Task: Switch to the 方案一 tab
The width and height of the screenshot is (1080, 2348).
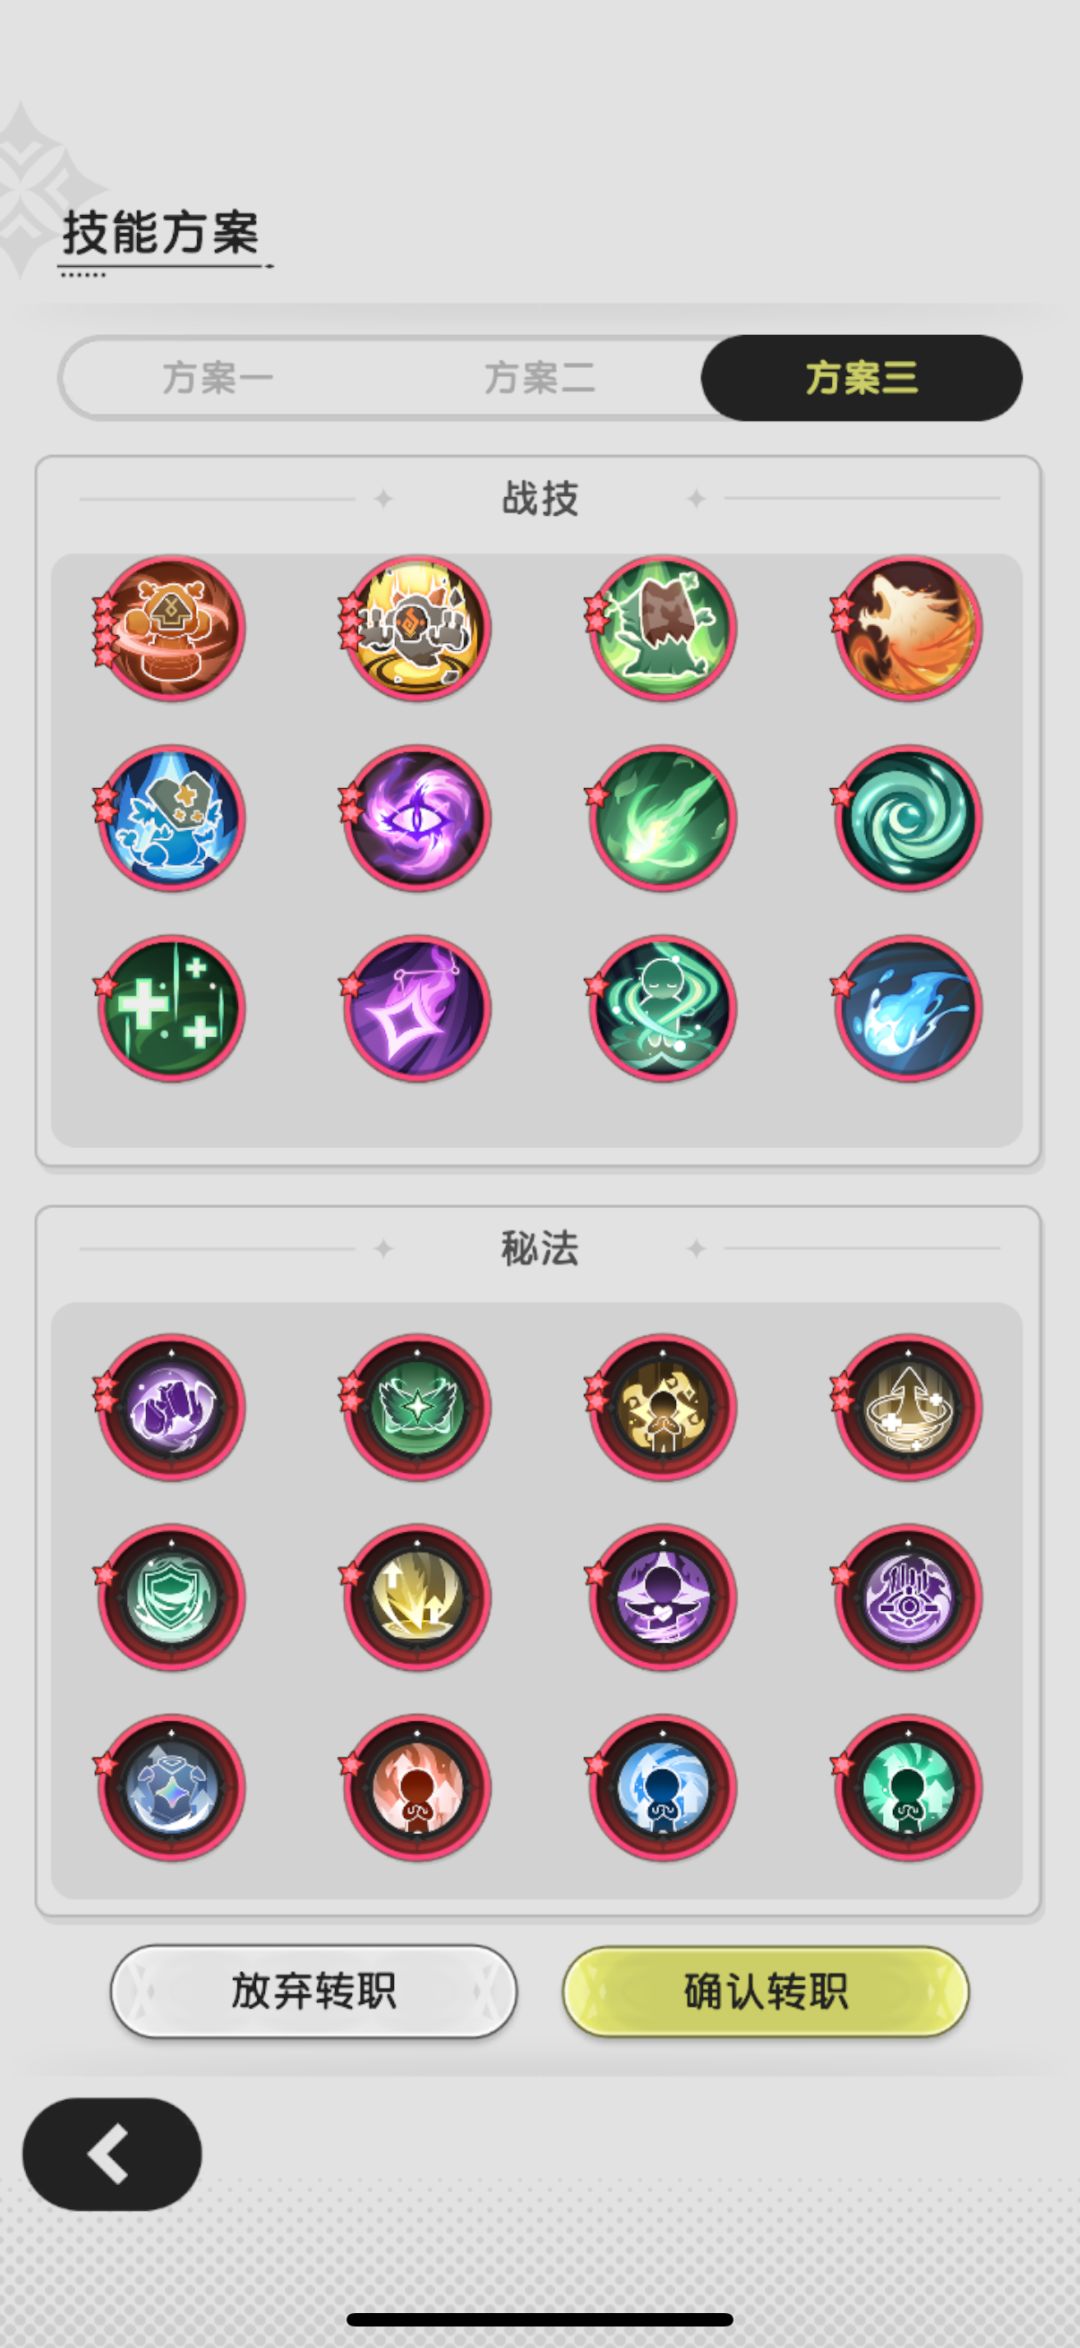Action: point(218,378)
